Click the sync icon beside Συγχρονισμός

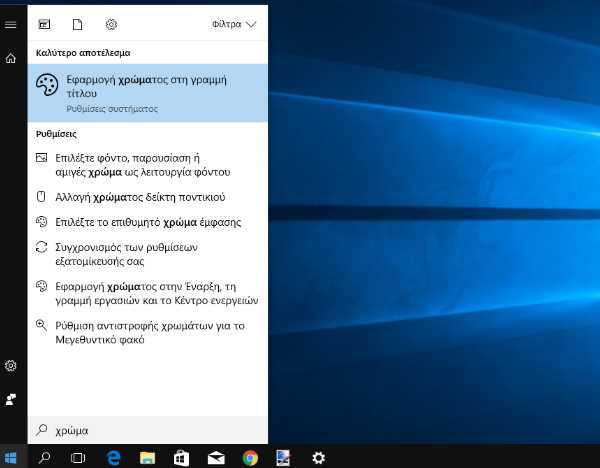point(41,247)
